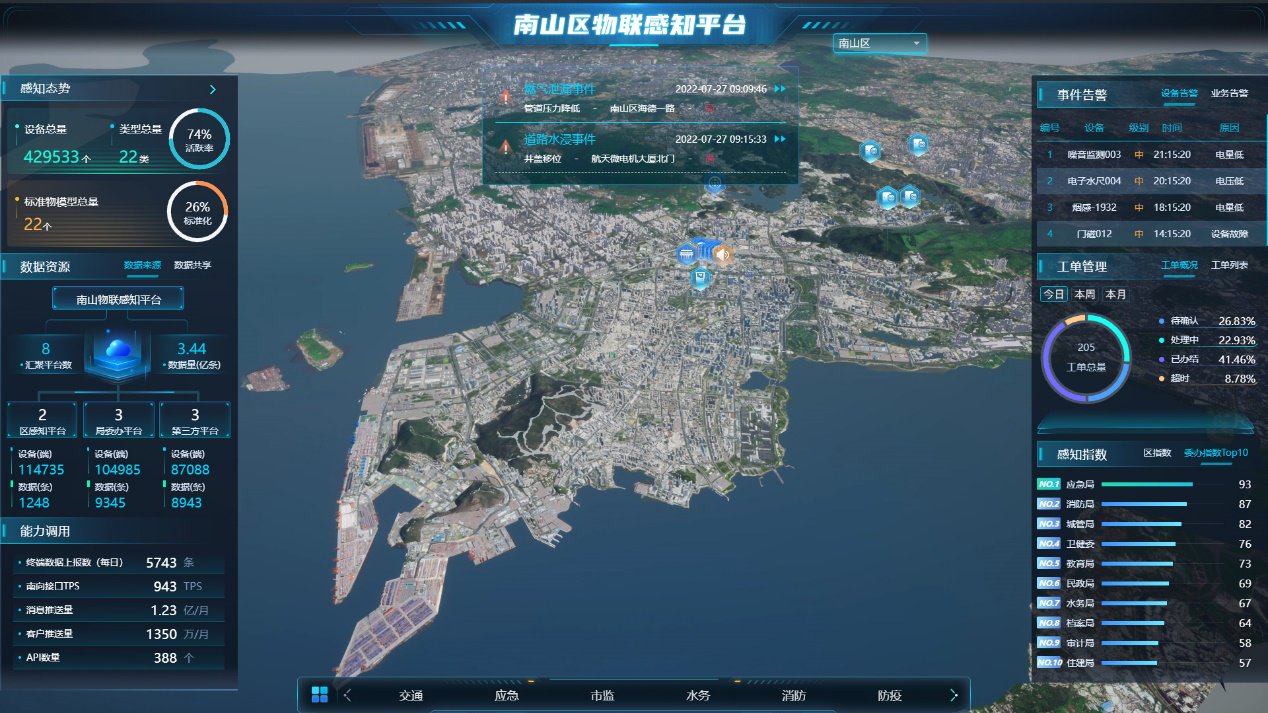
Task: Collapse the bottom bar with the left chevron
Action: coord(346,694)
